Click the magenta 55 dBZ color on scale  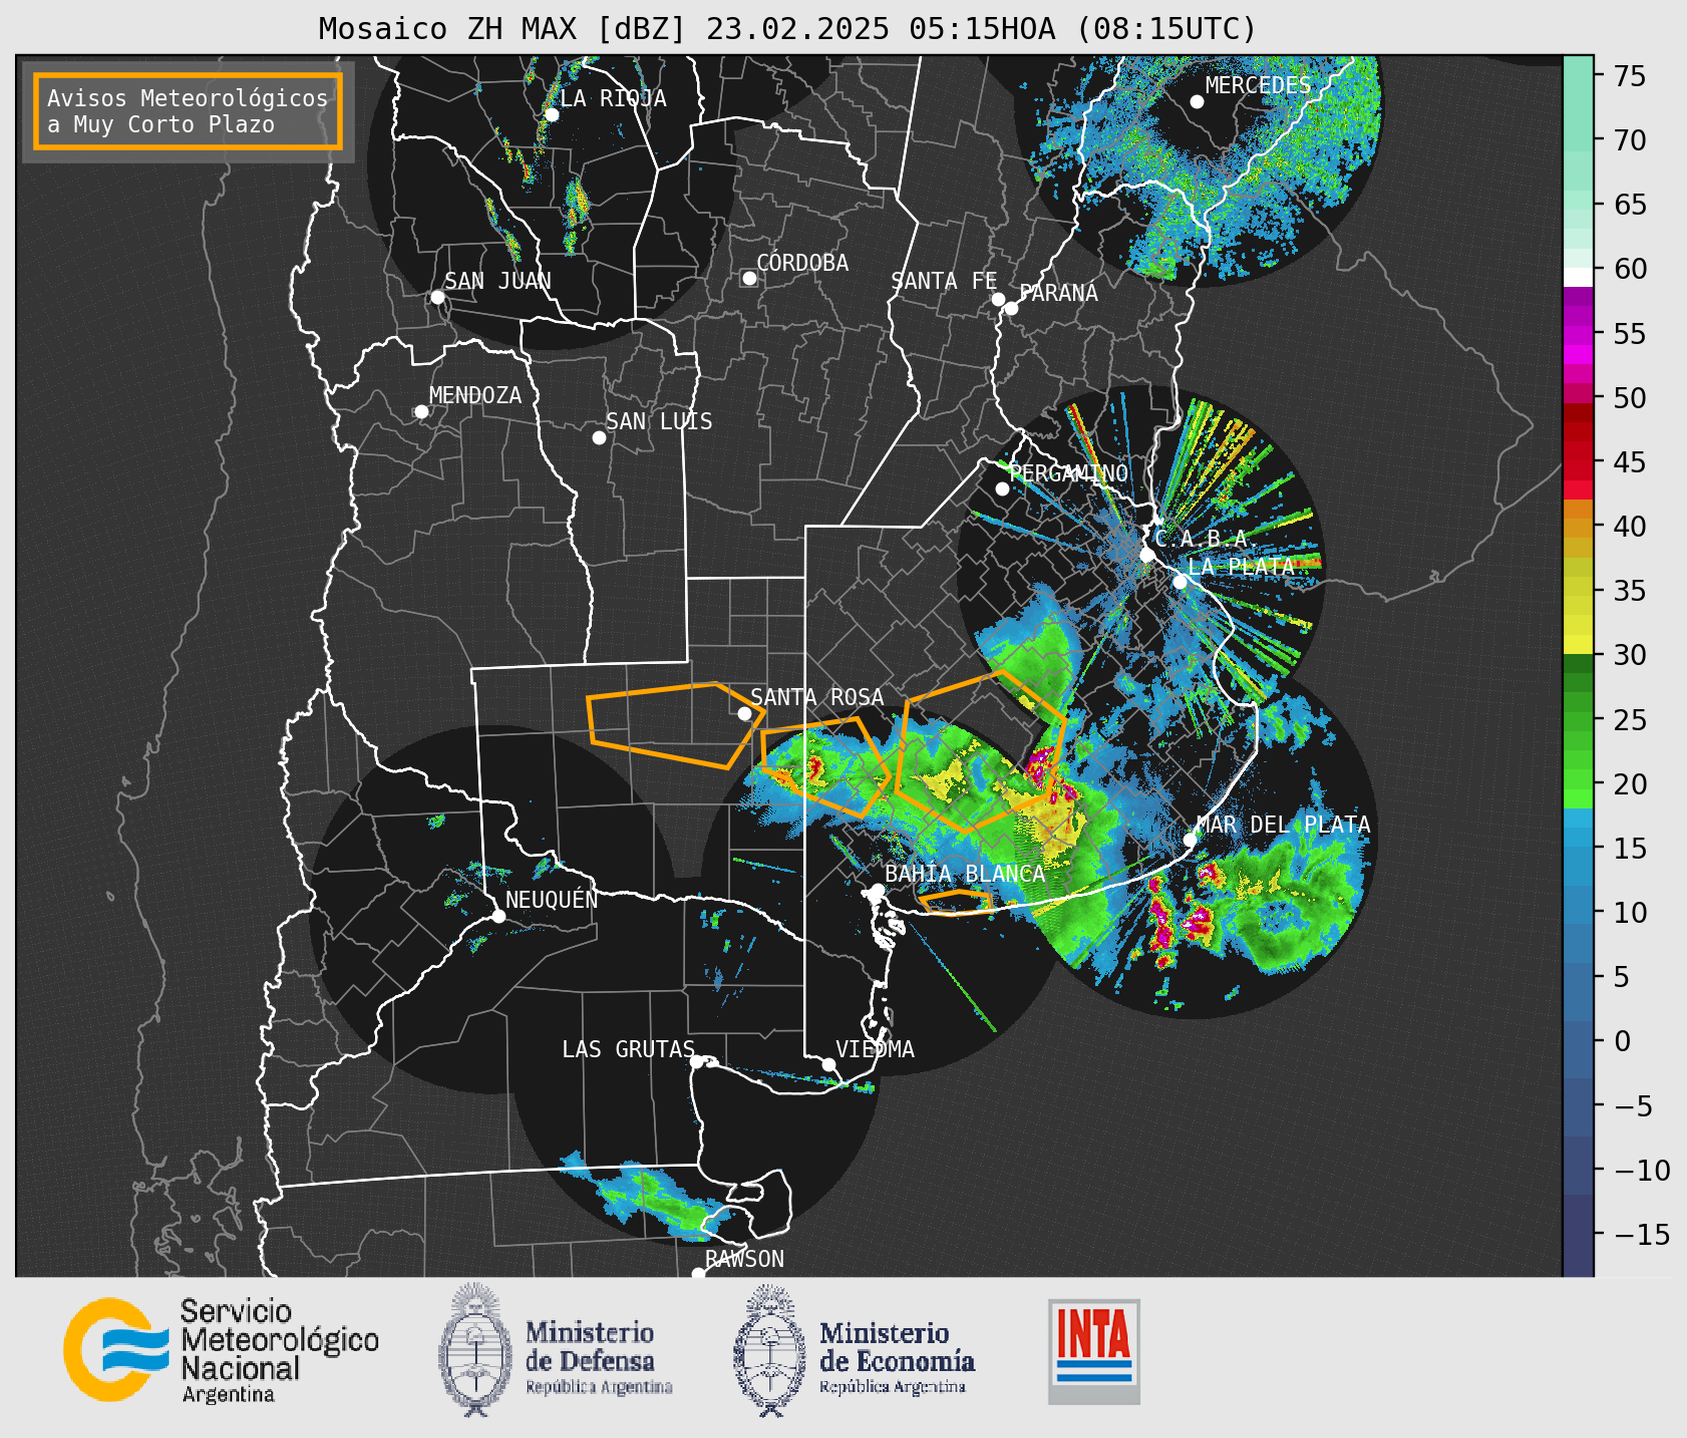click(1578, 334)
